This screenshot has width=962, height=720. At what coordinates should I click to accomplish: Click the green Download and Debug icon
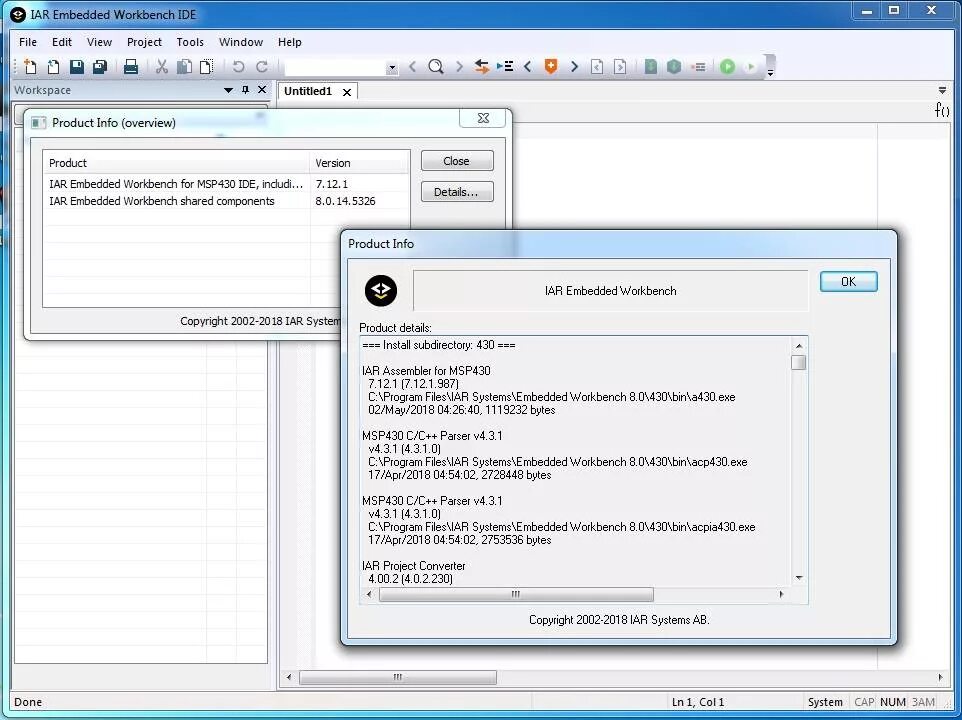[x=728, y=66]
